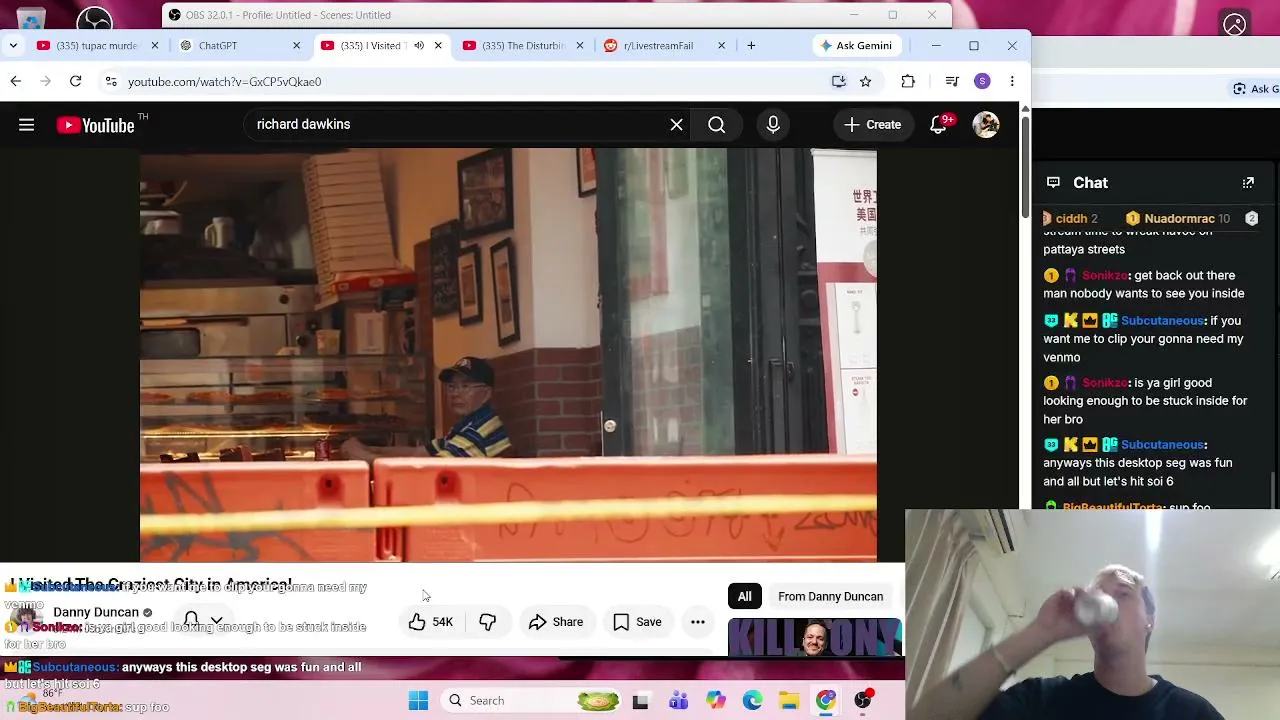This screenshot has width=1280, height=720.
Task: Reload the current page
Action: pyautogui.click(x=76, y=82)
